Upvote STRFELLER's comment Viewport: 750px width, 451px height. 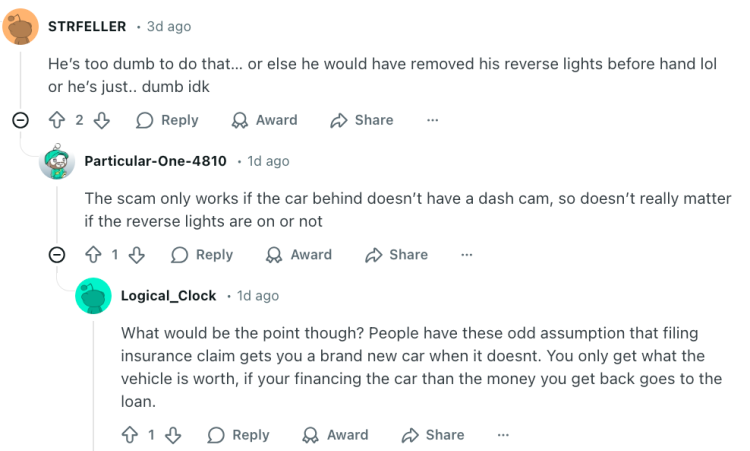click(57, 120)
